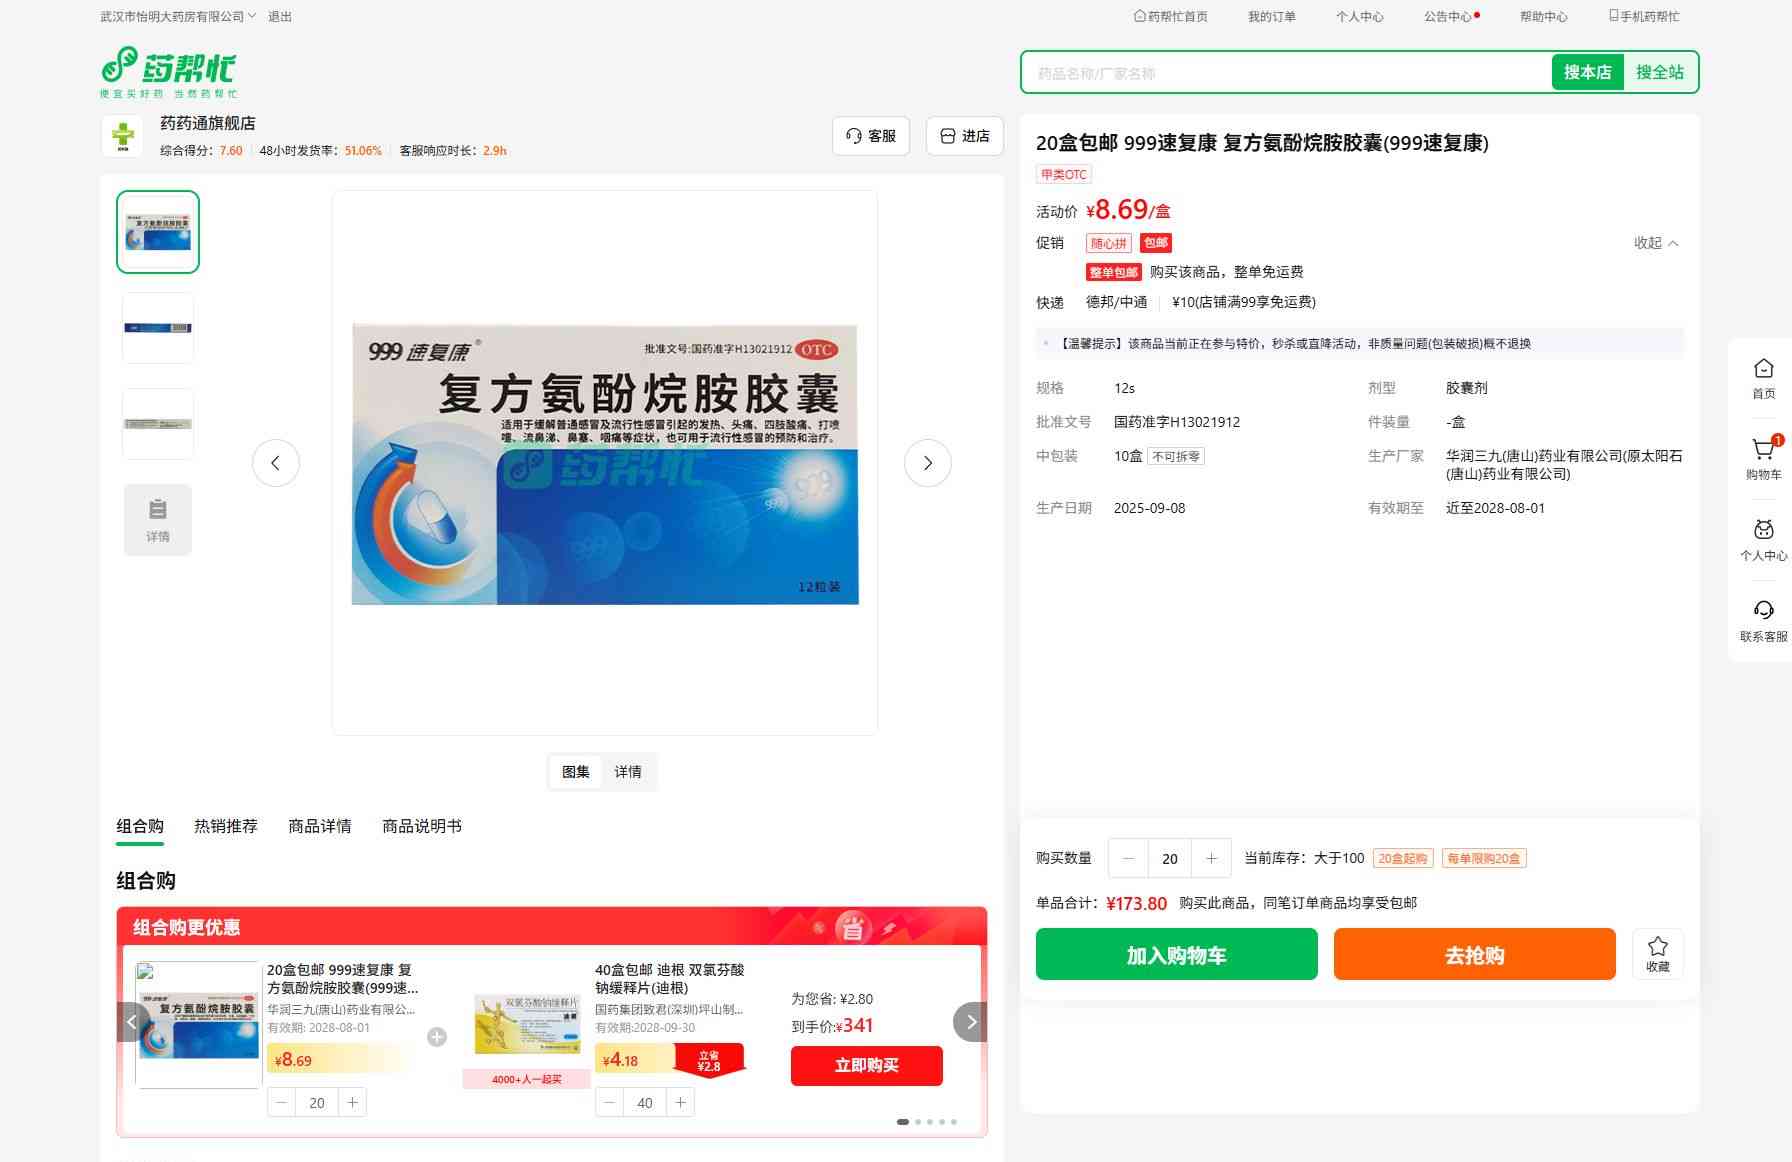Open the 商品说明书 tab
1792x1162 pixels.
[x=422, y=826]
